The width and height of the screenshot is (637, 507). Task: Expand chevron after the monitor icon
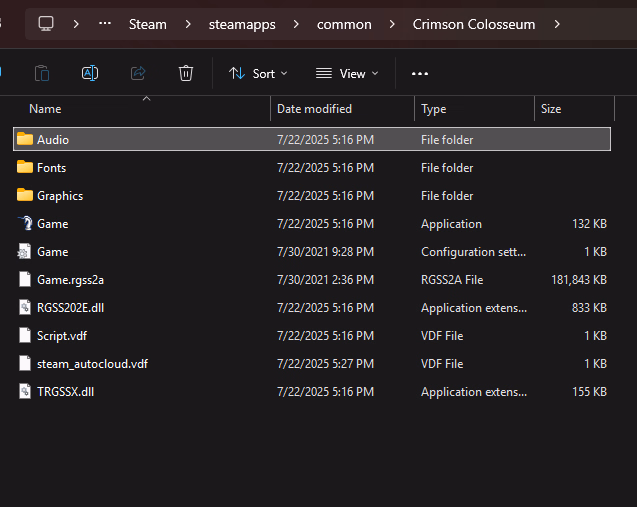pos(76,24)
